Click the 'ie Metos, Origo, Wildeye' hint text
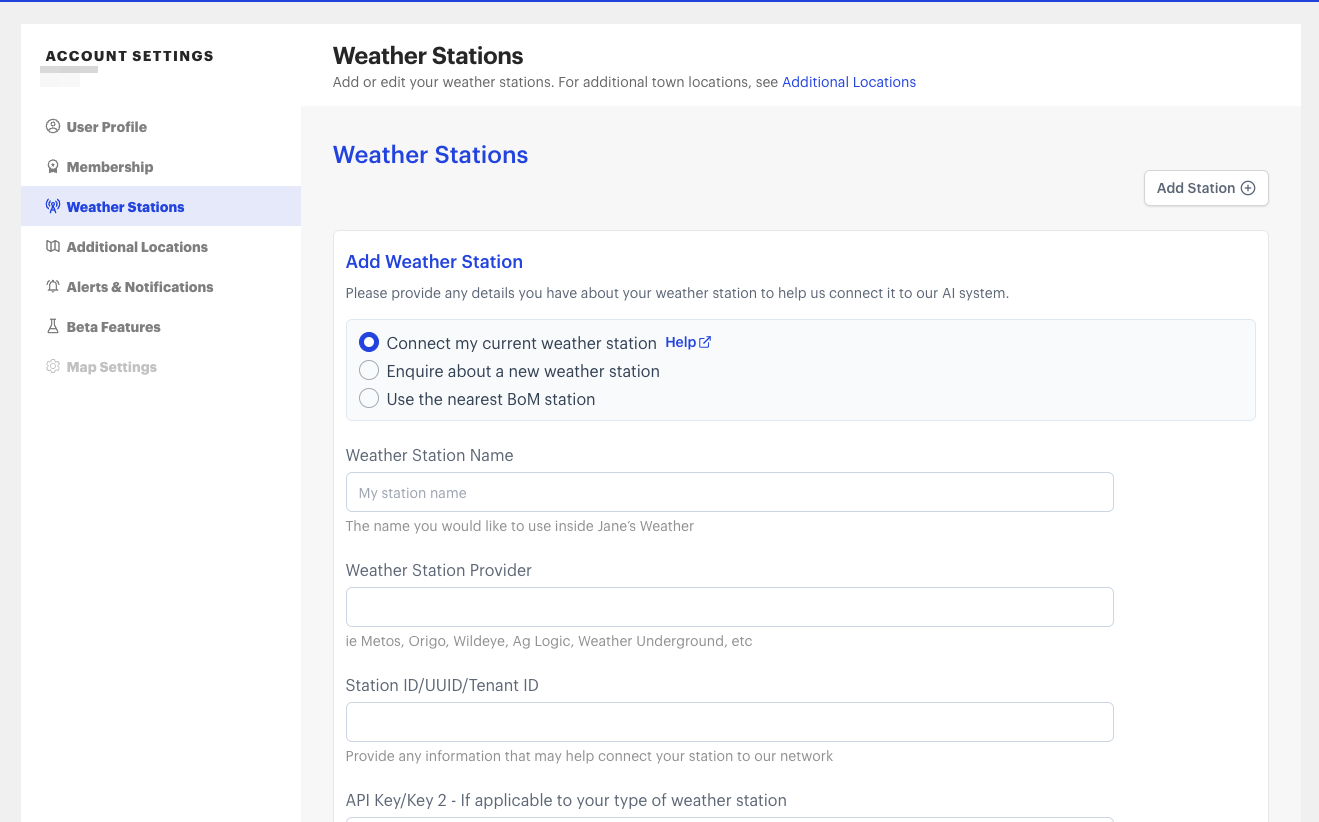This screenshot has width=1319, height=822. point(549,641)
